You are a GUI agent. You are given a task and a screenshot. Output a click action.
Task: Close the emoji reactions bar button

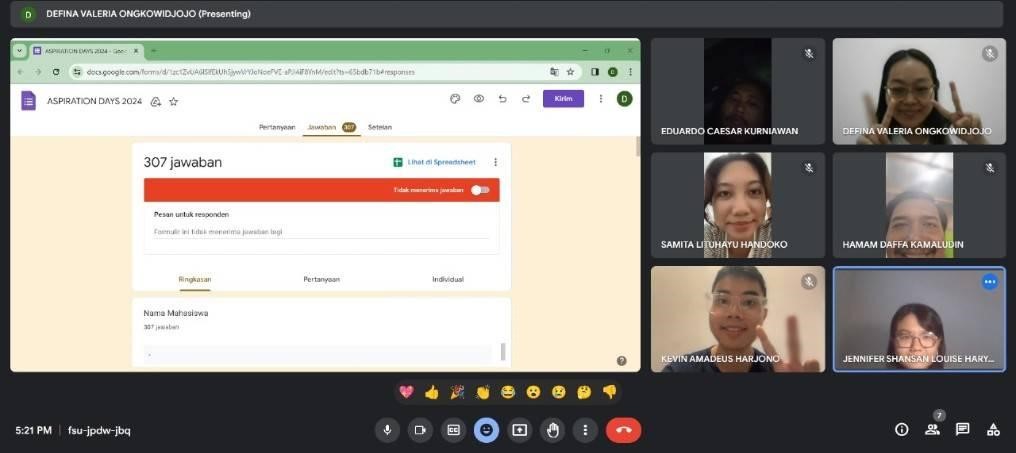point(487,430)
